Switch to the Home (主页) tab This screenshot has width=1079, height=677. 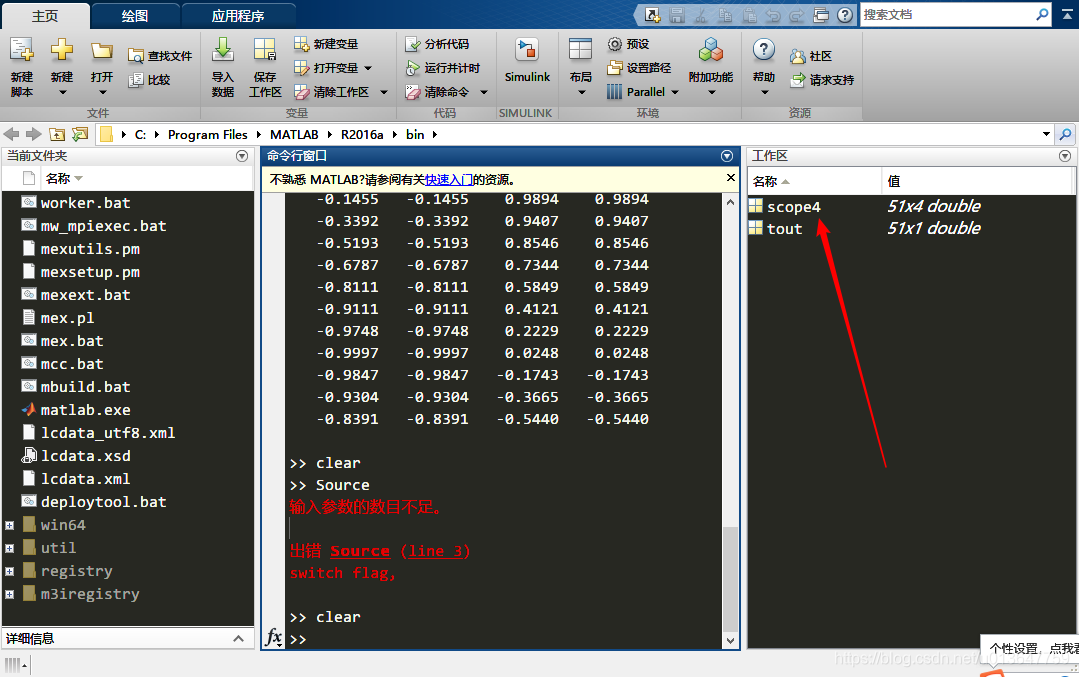coord(45,16)
